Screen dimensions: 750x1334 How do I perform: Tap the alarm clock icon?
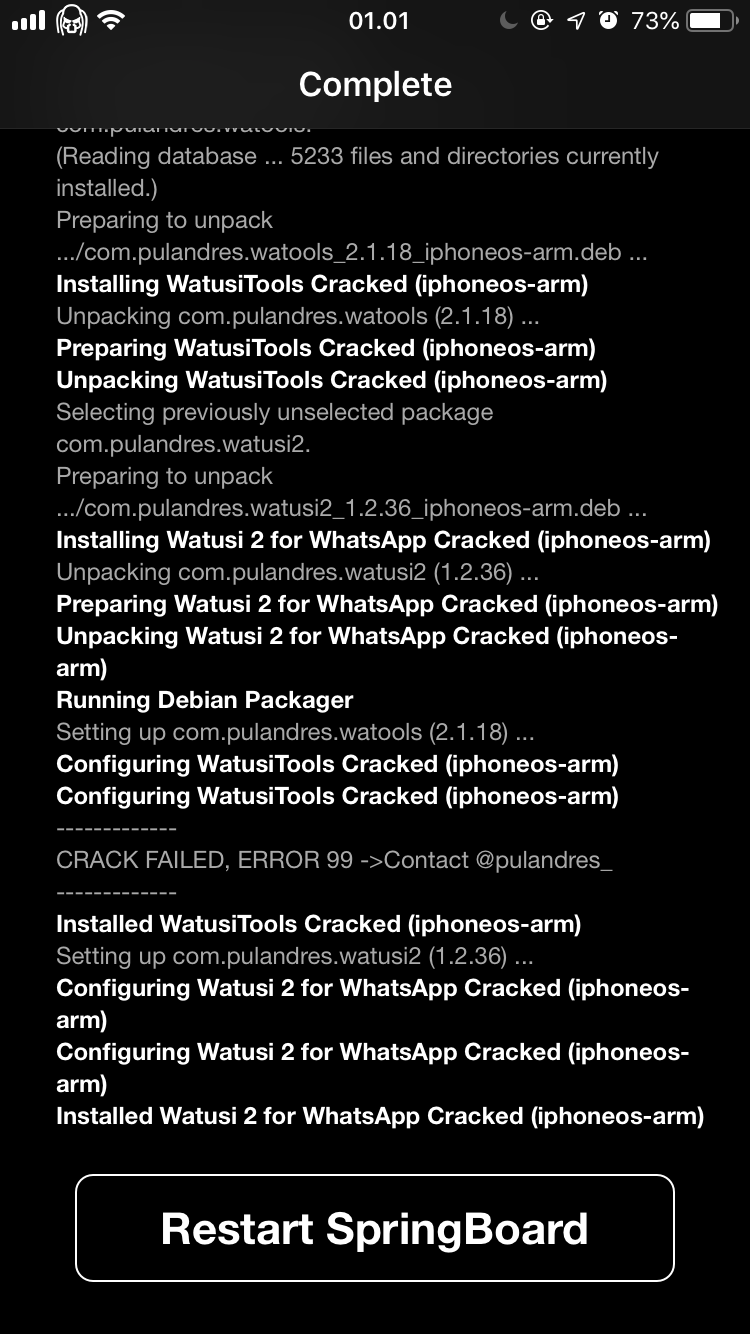click(608, 21)
